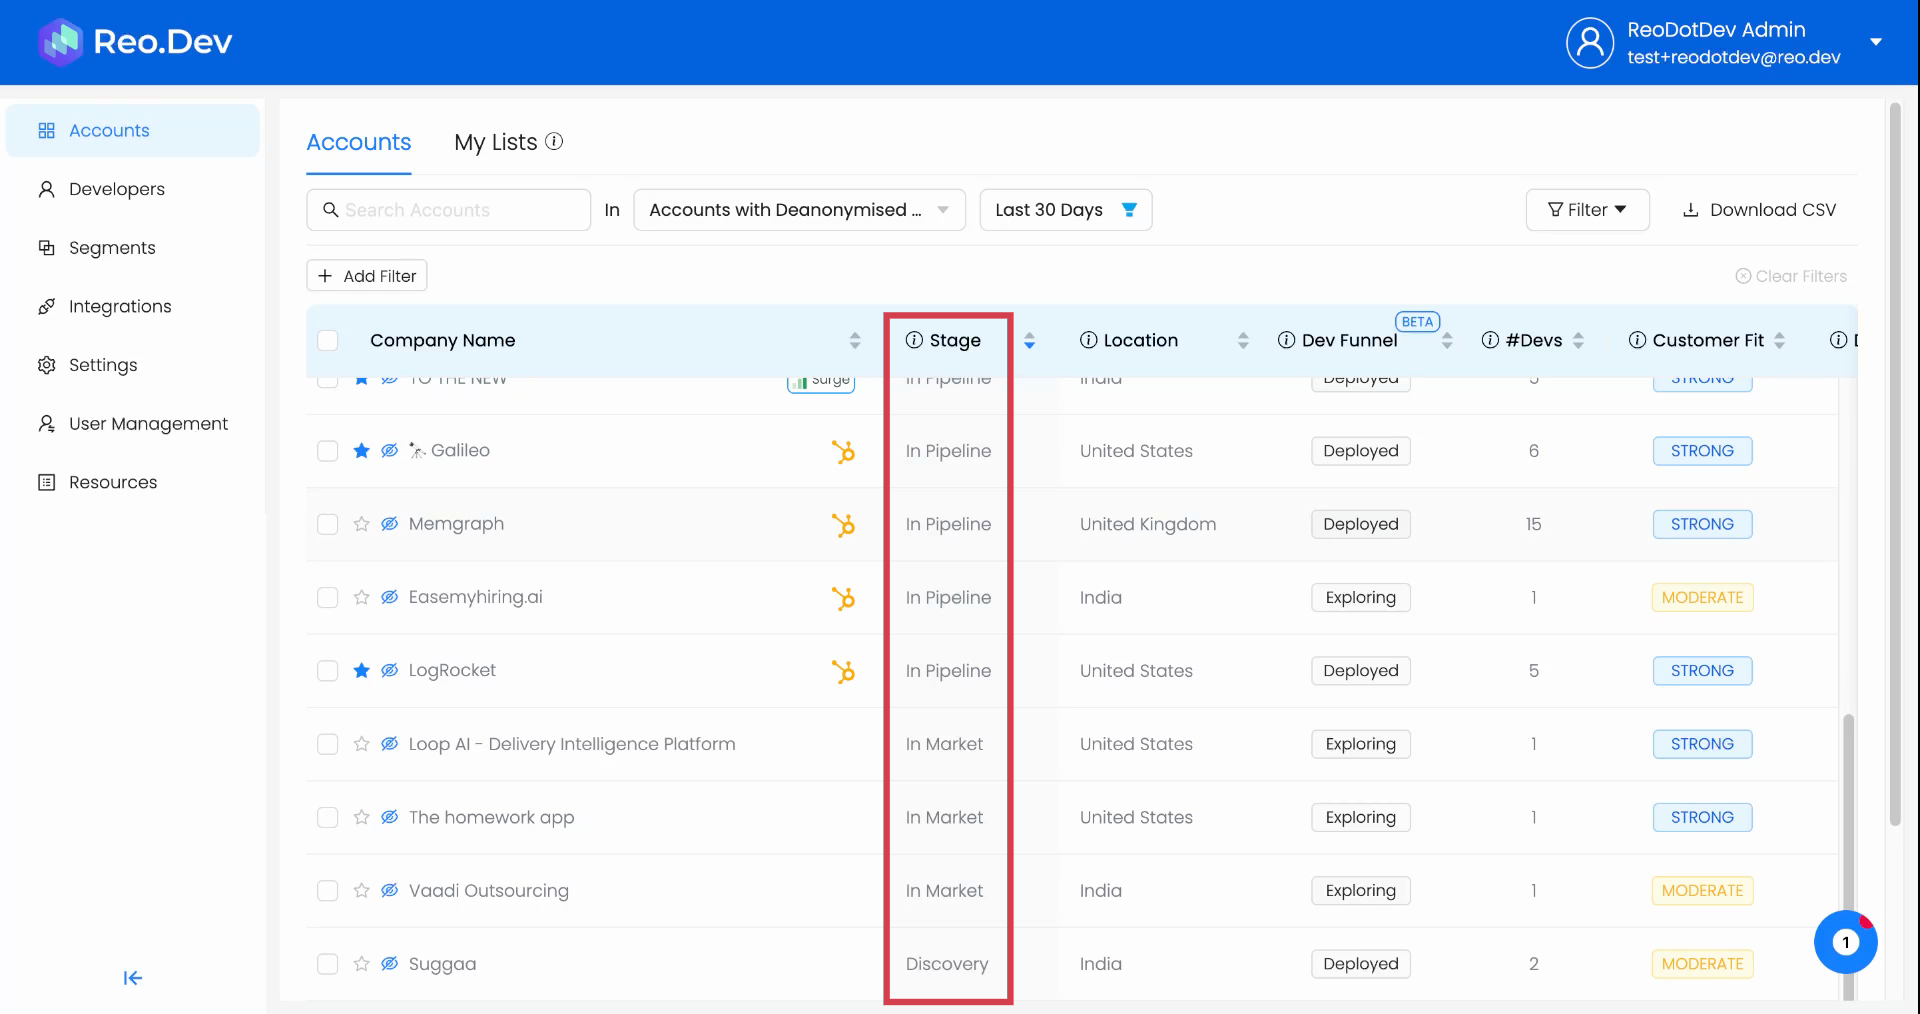
Task: Click the user profile avatar icon
Action: click(1589, 43)
